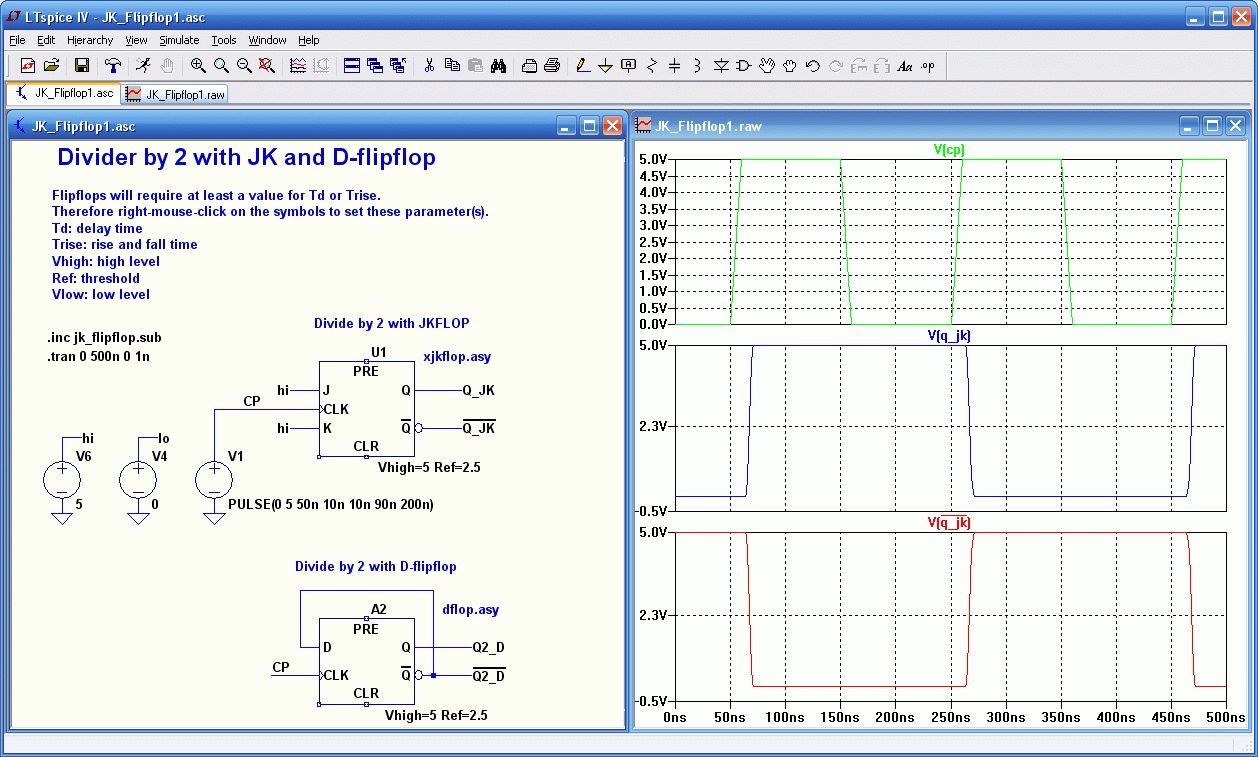The image size is (1258, 757).
Task: Choose the Resistor component tool
Action: (x=652, y=66)
